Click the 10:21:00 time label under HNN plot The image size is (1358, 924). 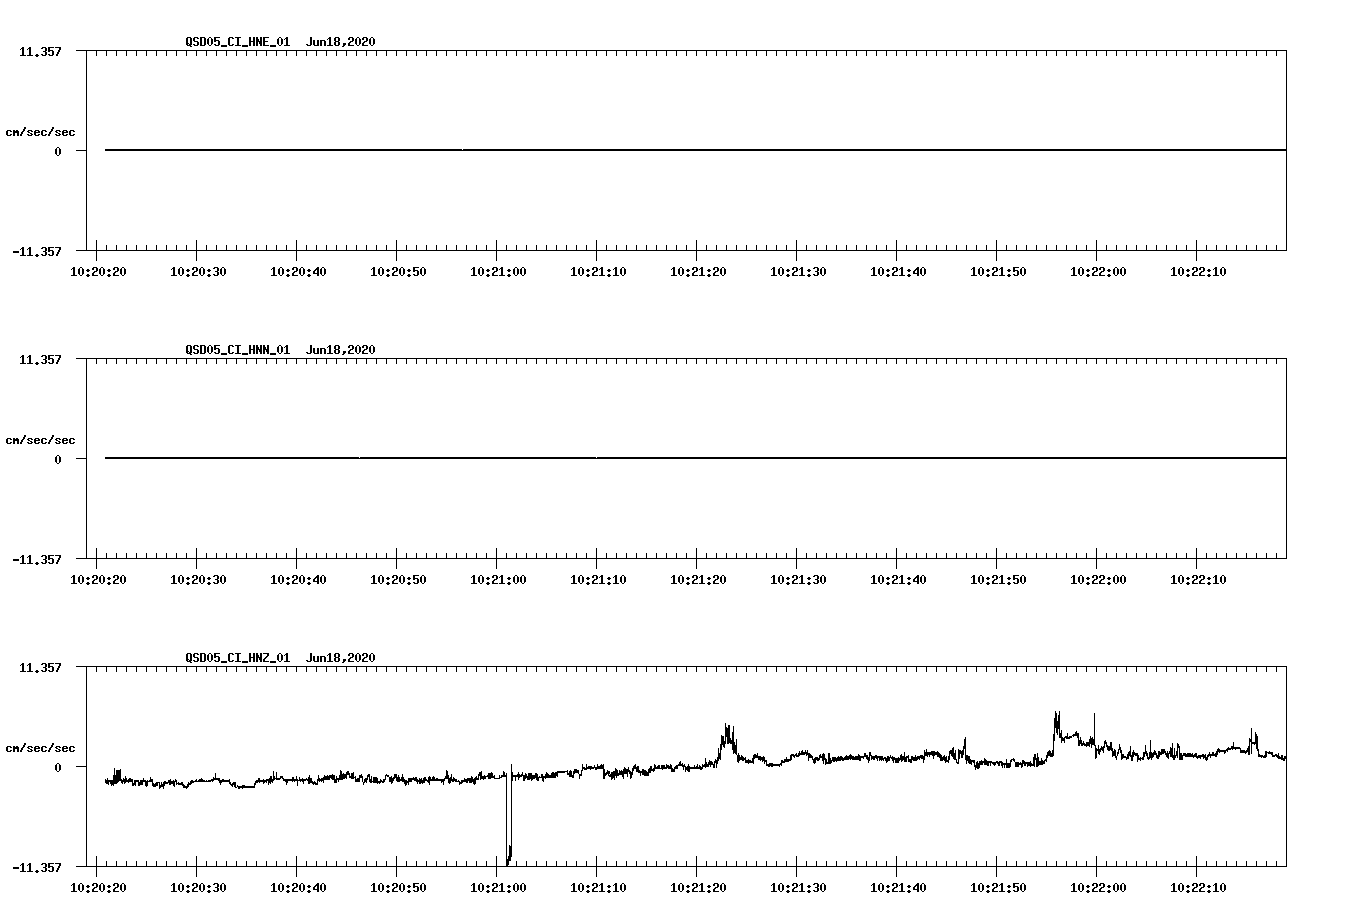(498, 580)
